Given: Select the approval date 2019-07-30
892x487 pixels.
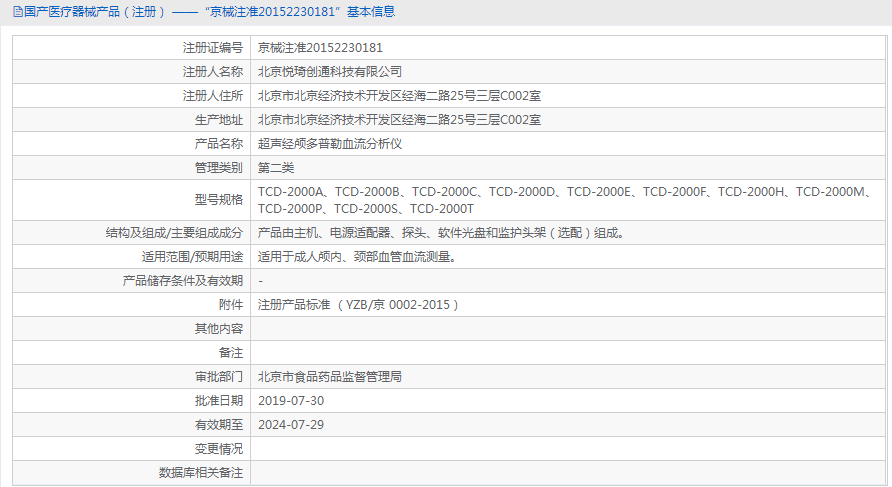Looking at the screenshot, I should pos(291,401).
